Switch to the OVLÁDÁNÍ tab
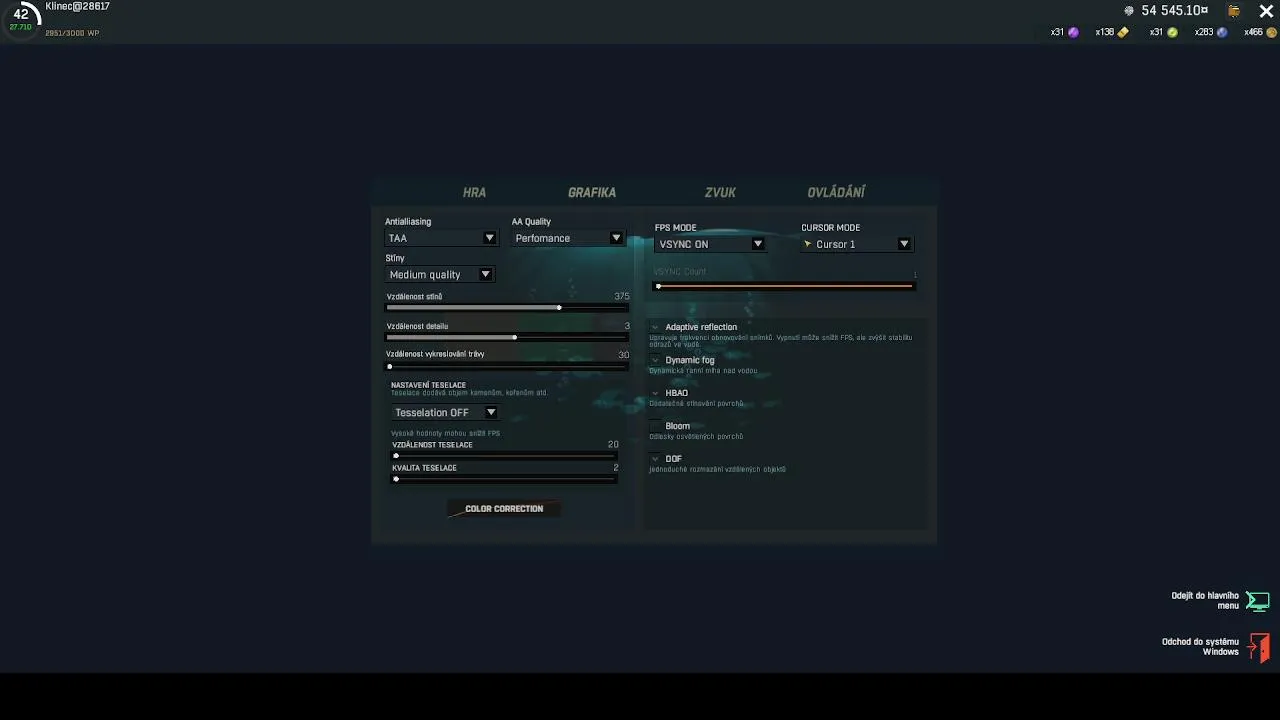 836,192
